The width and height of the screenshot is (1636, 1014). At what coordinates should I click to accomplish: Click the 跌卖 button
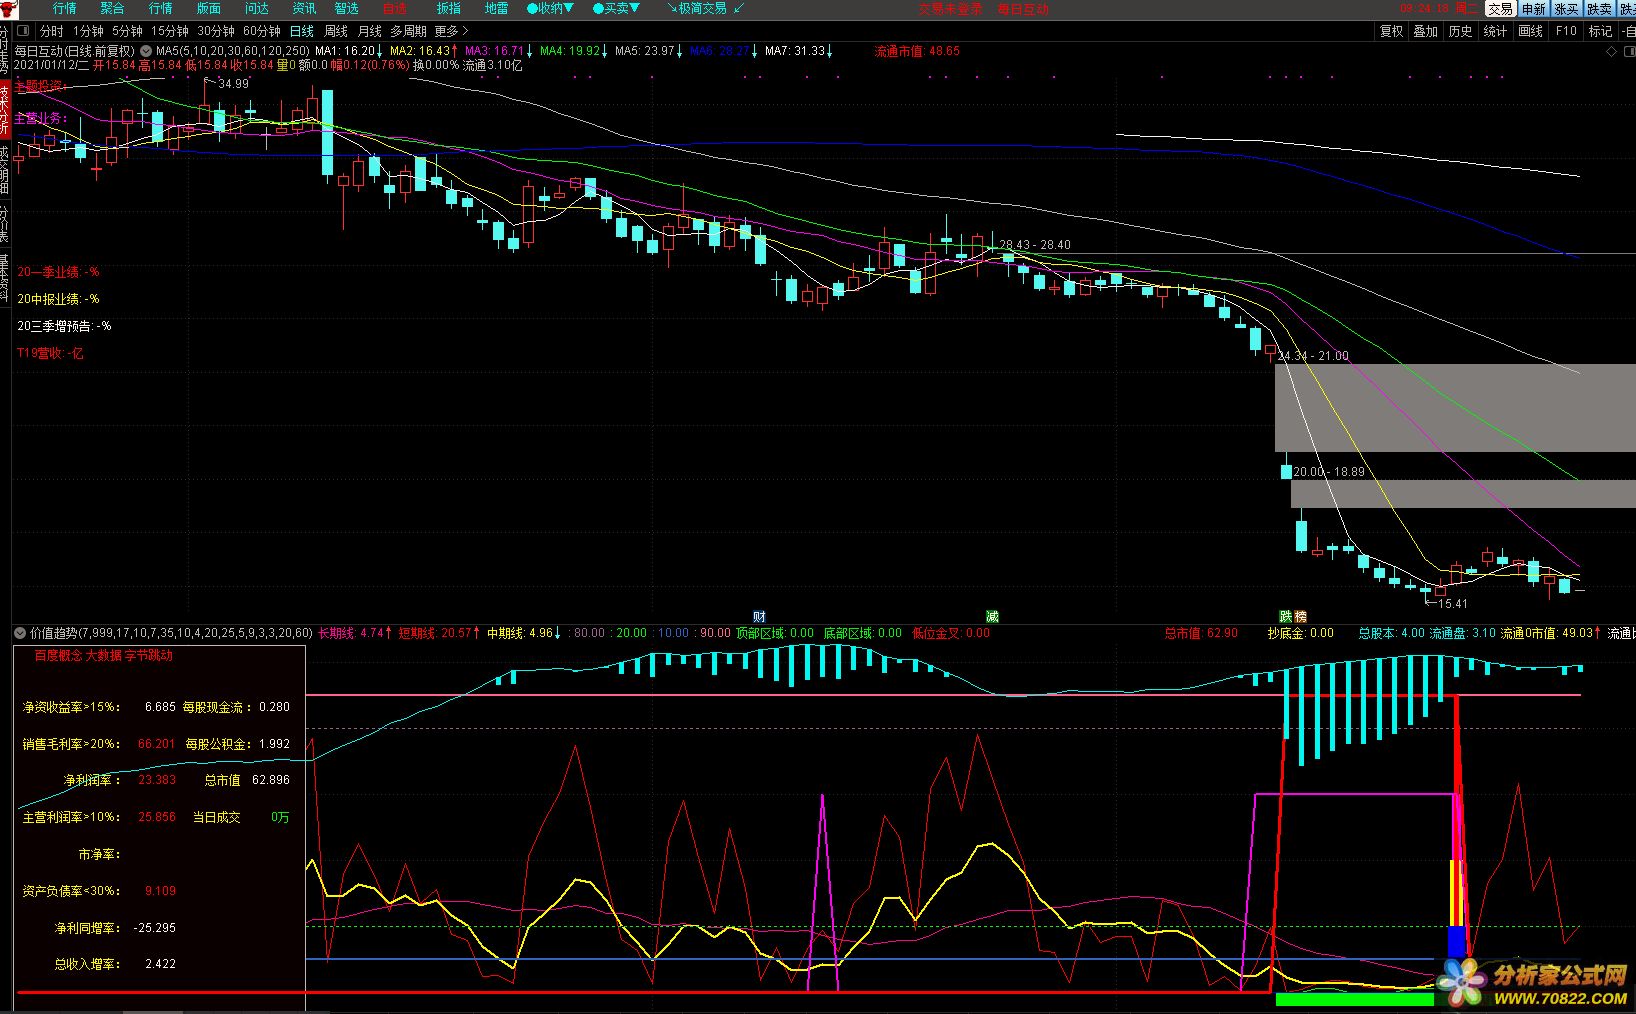tap(1599, 8)
